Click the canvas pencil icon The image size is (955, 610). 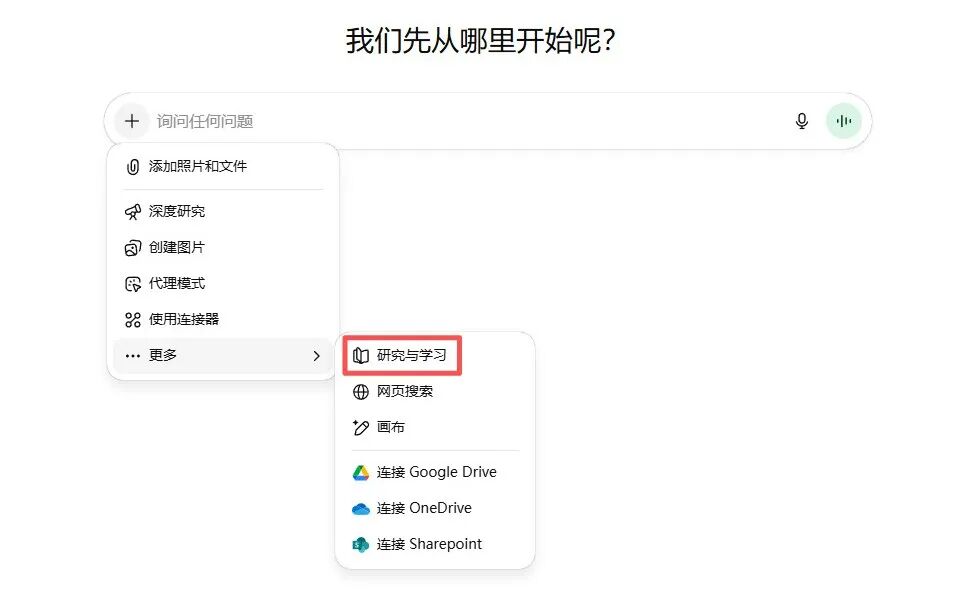click(361, 428)
